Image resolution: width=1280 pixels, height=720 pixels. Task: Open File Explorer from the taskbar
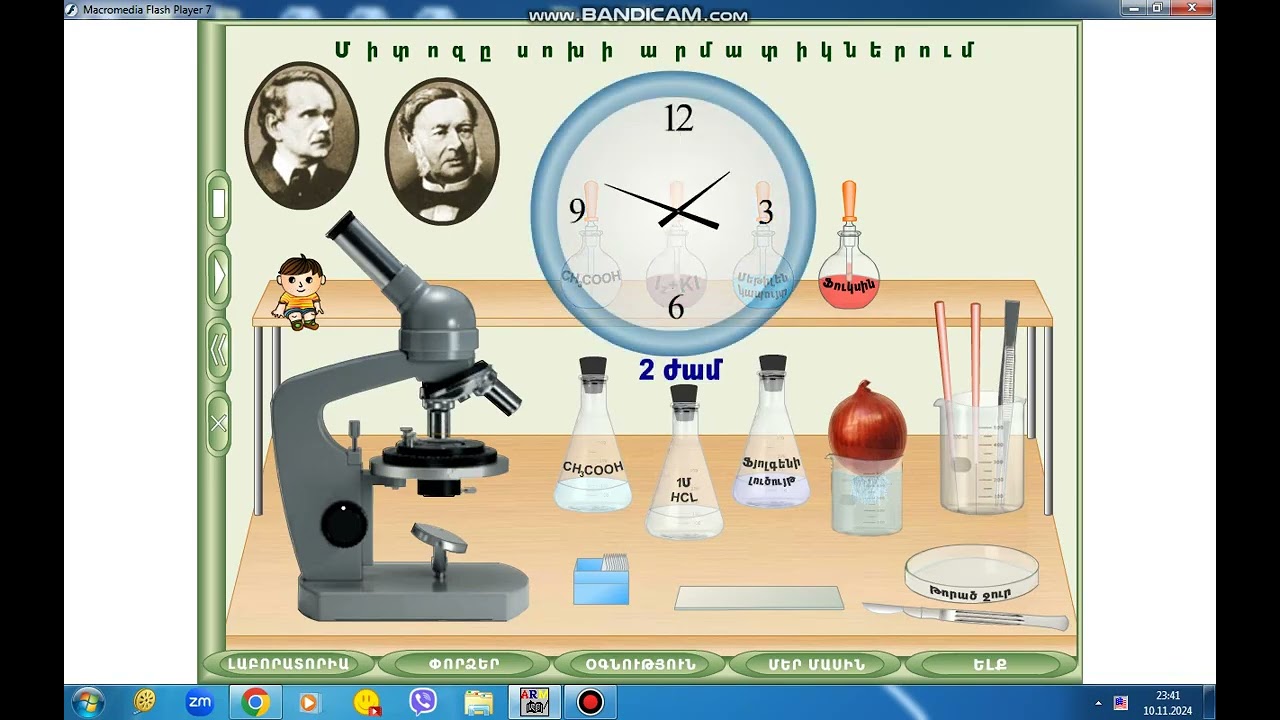tap(479, 702)
